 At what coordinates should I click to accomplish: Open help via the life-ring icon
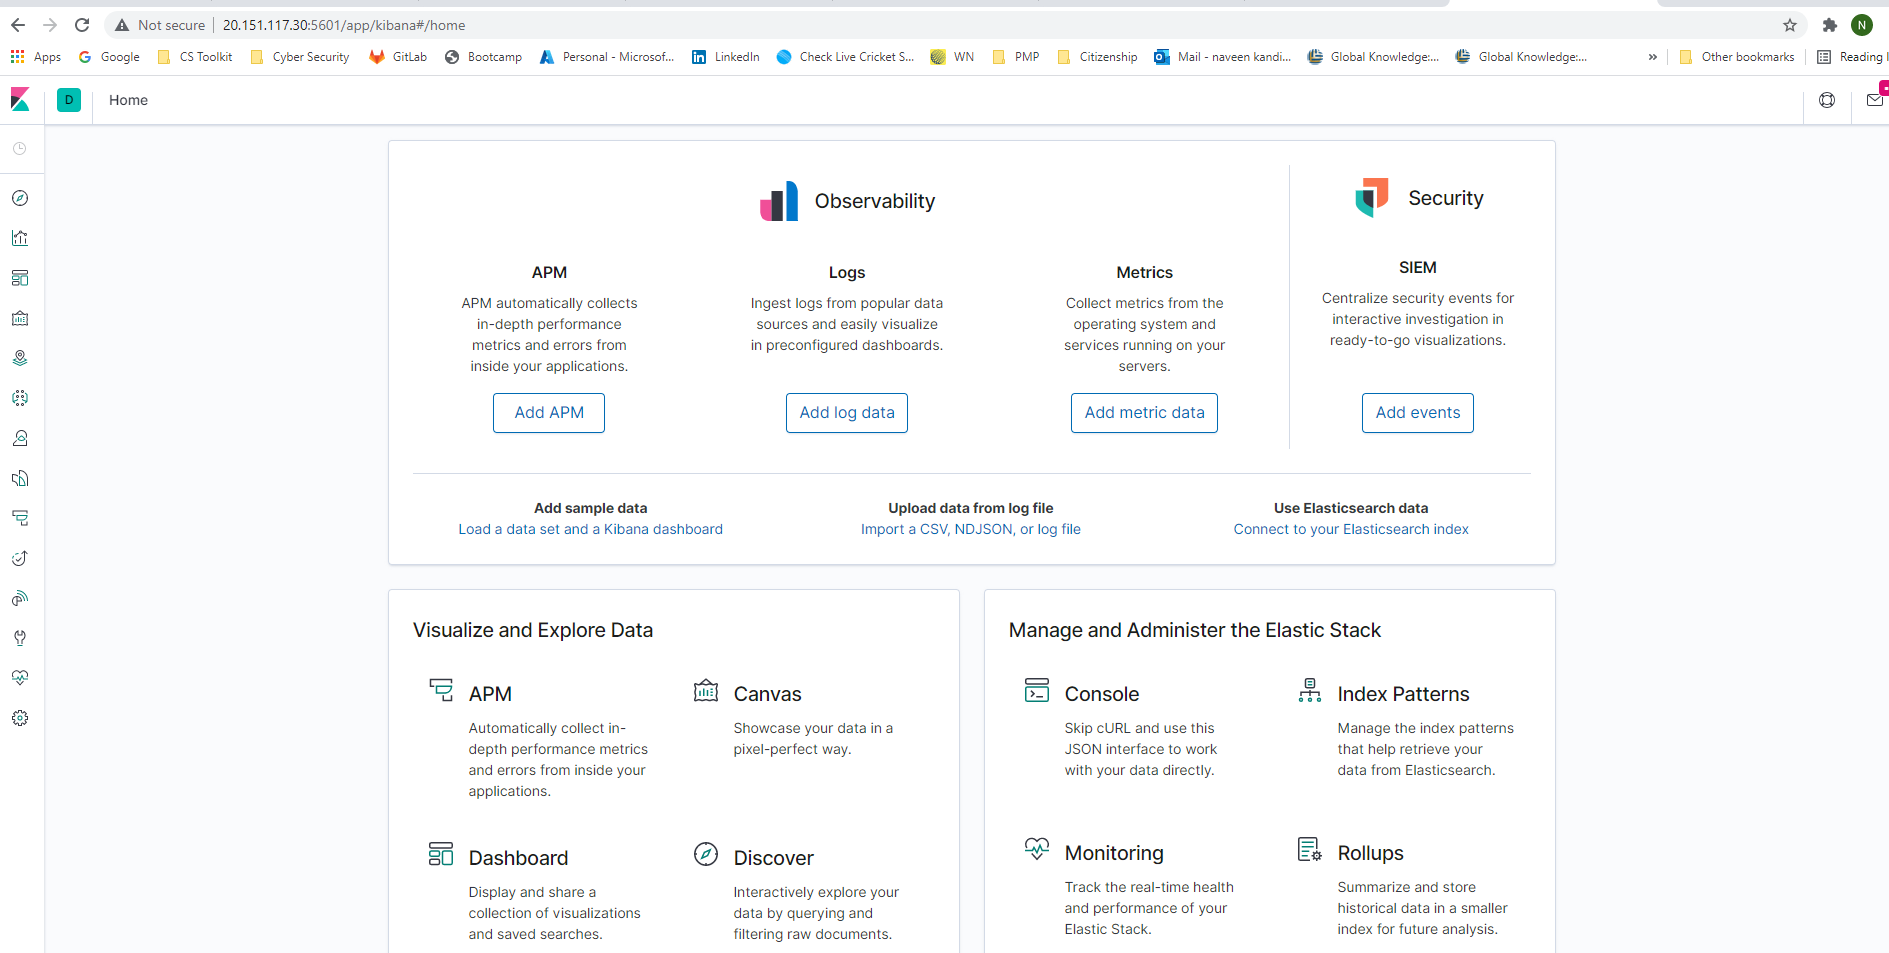tap(1827, 100)
